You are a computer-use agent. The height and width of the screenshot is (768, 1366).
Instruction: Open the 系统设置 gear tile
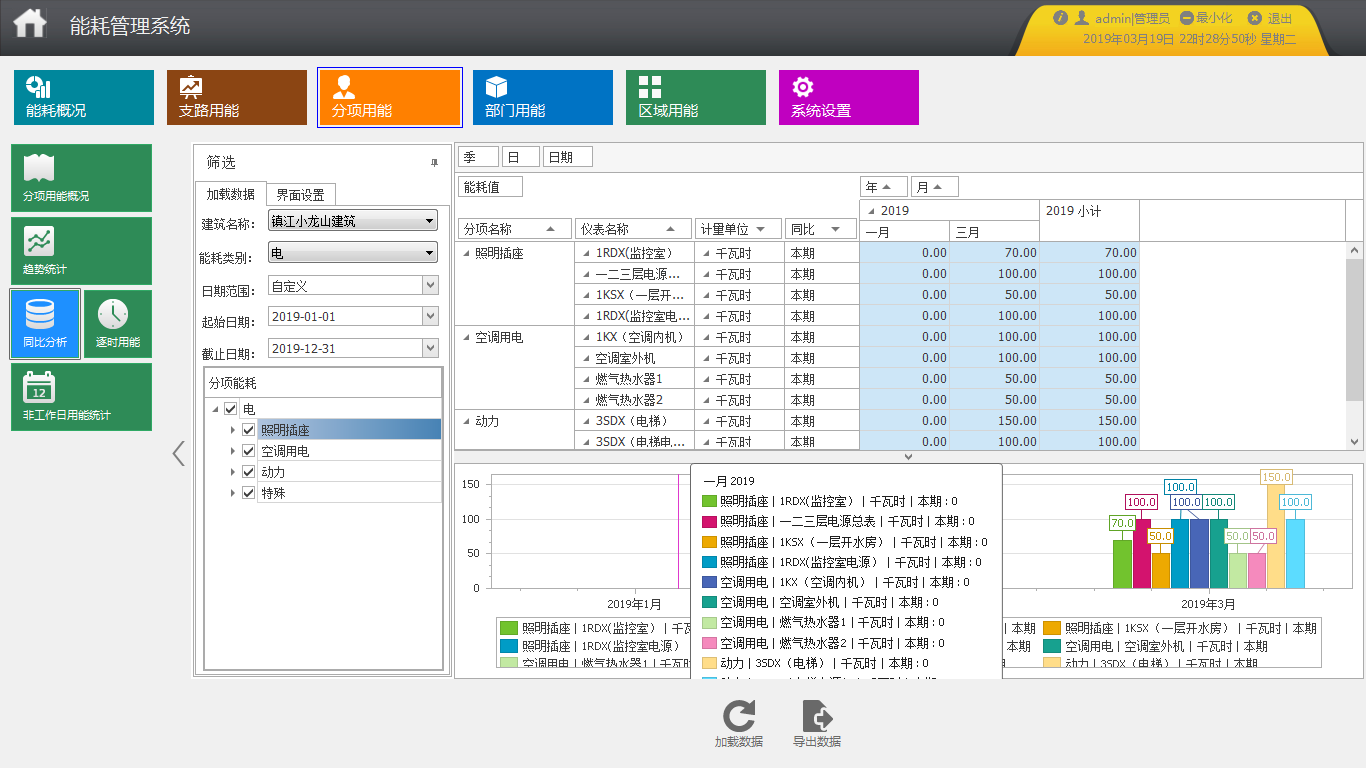[x=849, y=97]
